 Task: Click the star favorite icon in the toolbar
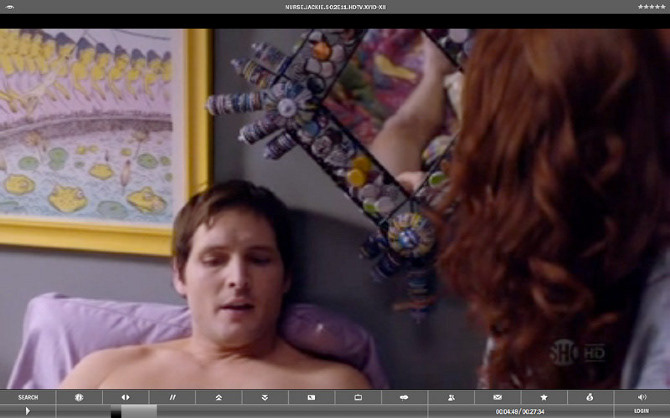point(544,397)
